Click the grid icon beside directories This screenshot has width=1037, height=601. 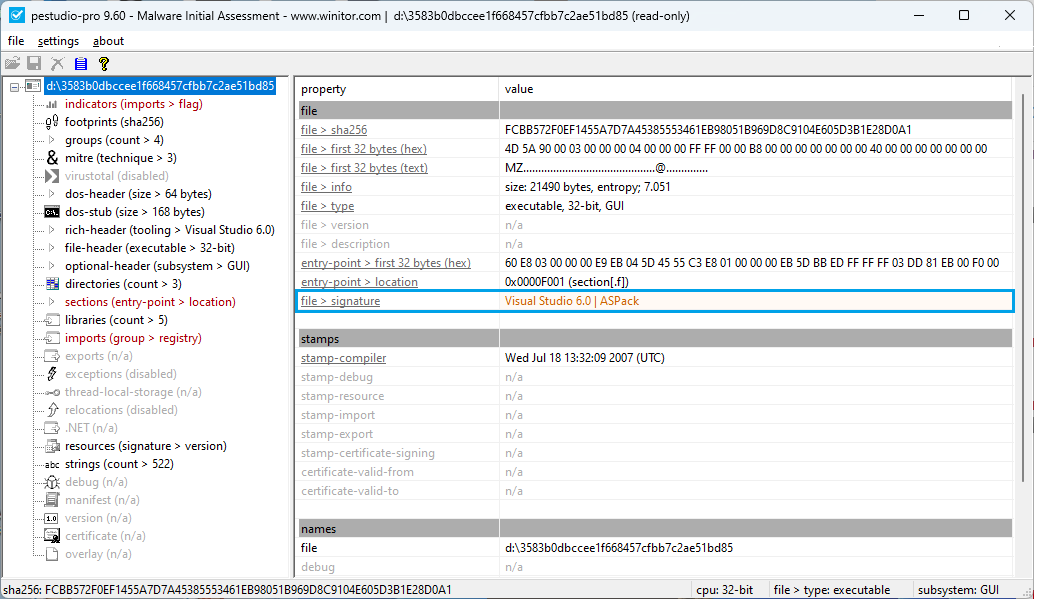coord(51,283)
